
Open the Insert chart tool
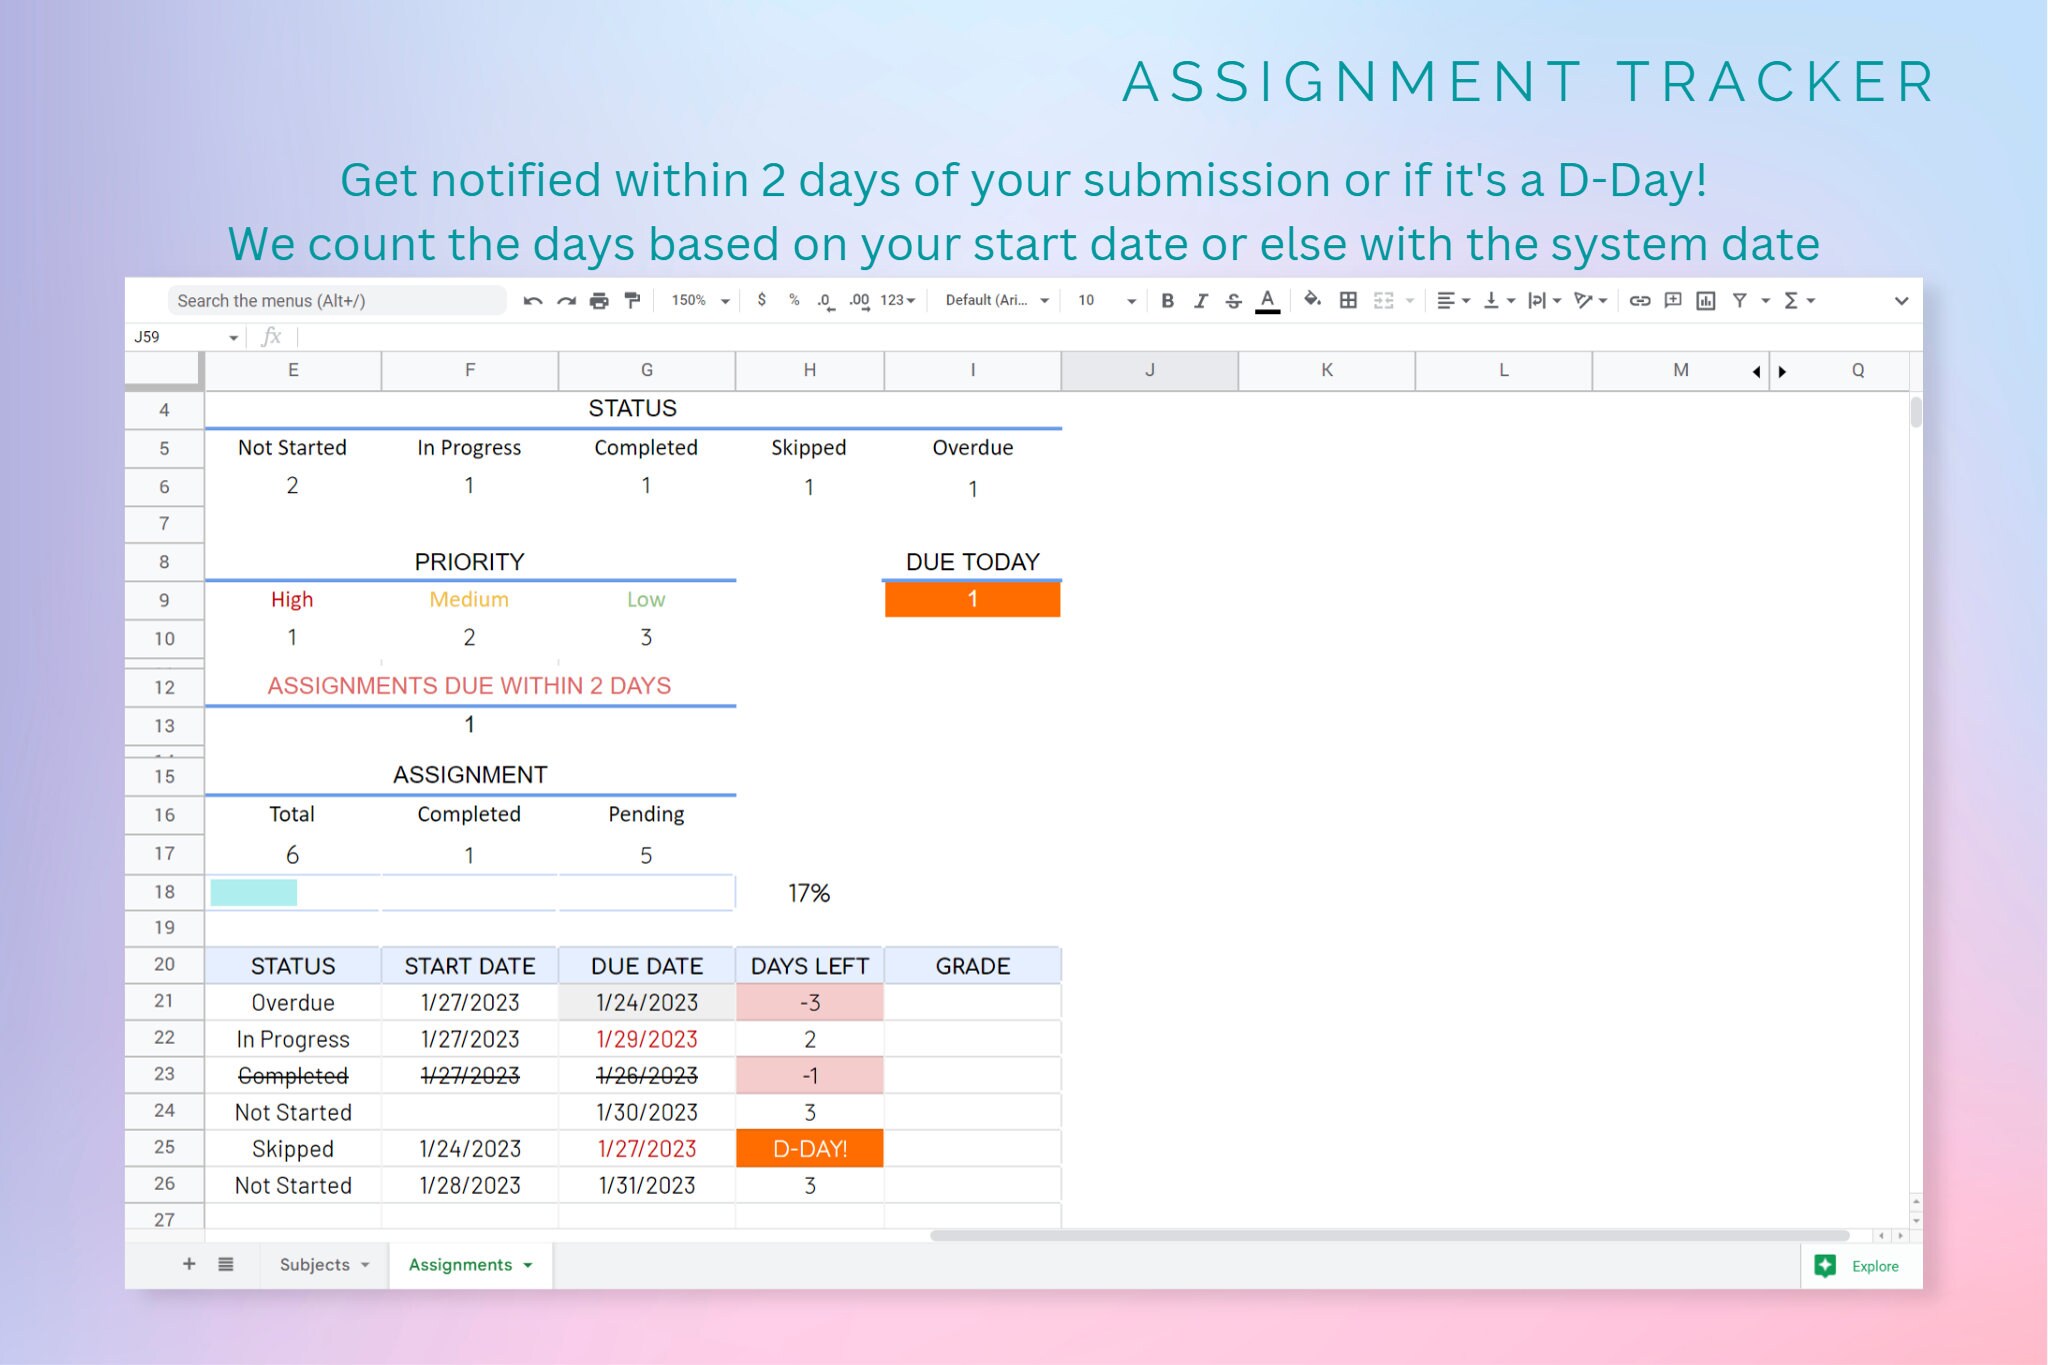coord(1705,300)
